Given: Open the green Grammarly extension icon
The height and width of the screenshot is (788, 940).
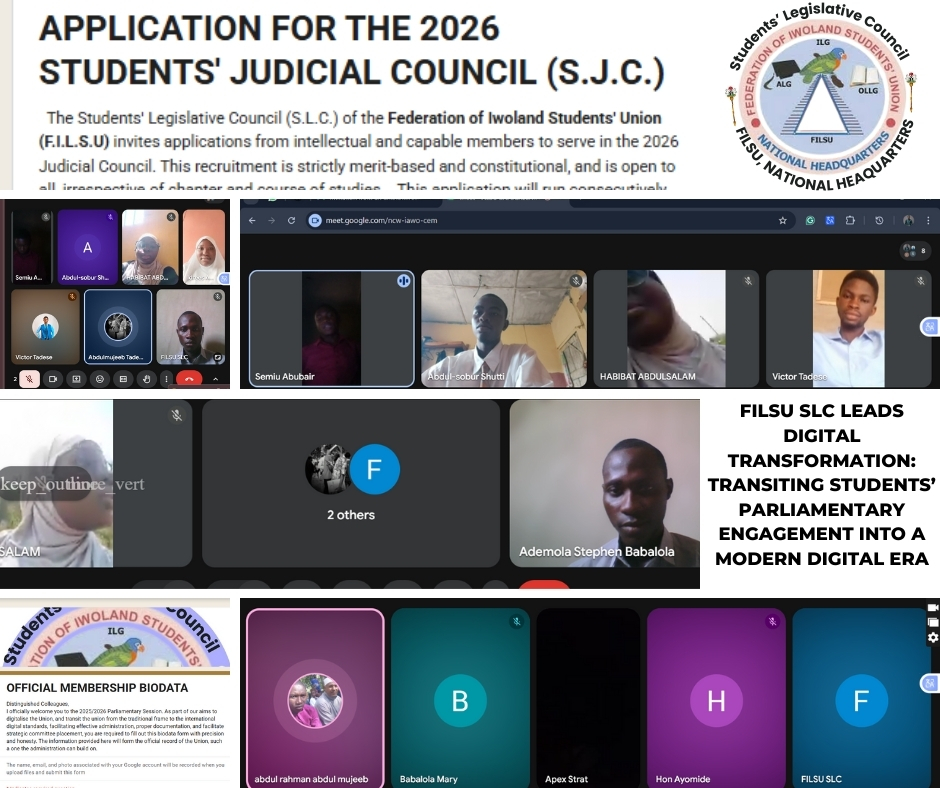Looking at the screenshot, I should pos(810,221).
